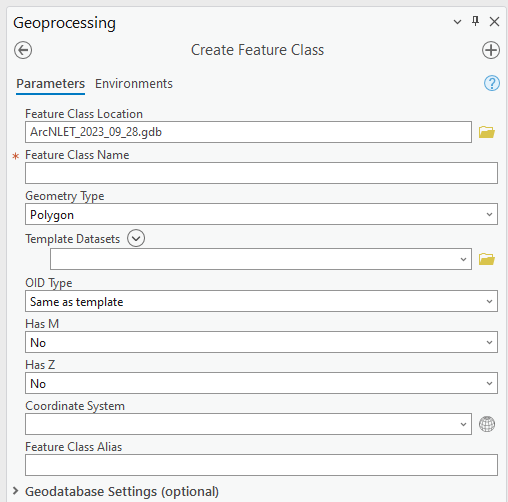Browse folder for Template Datasets

coord(487,259)
